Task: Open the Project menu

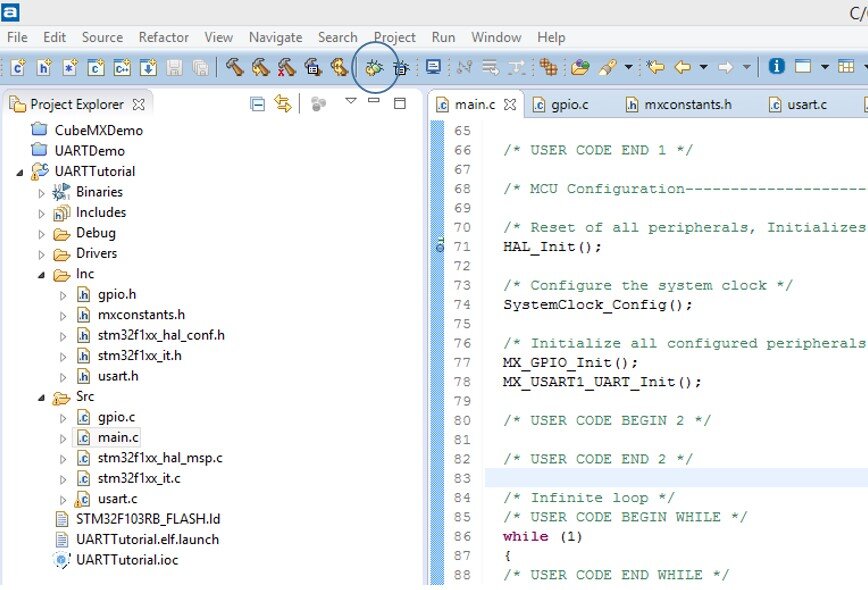Action: click(x=395, y=37)
